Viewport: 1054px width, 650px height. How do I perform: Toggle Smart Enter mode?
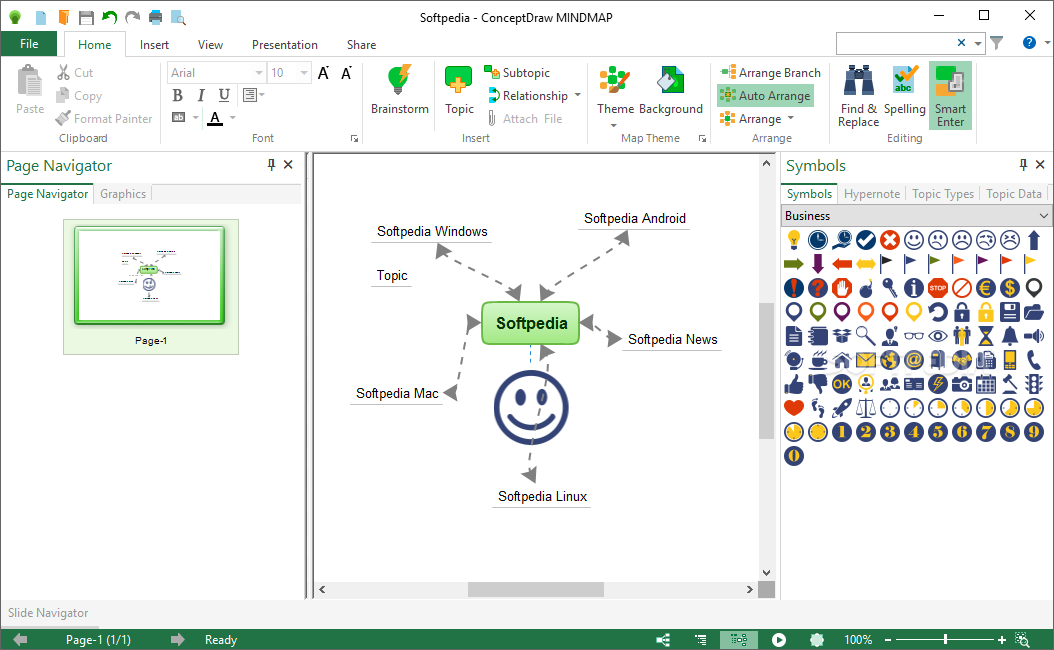pos(950,95)
